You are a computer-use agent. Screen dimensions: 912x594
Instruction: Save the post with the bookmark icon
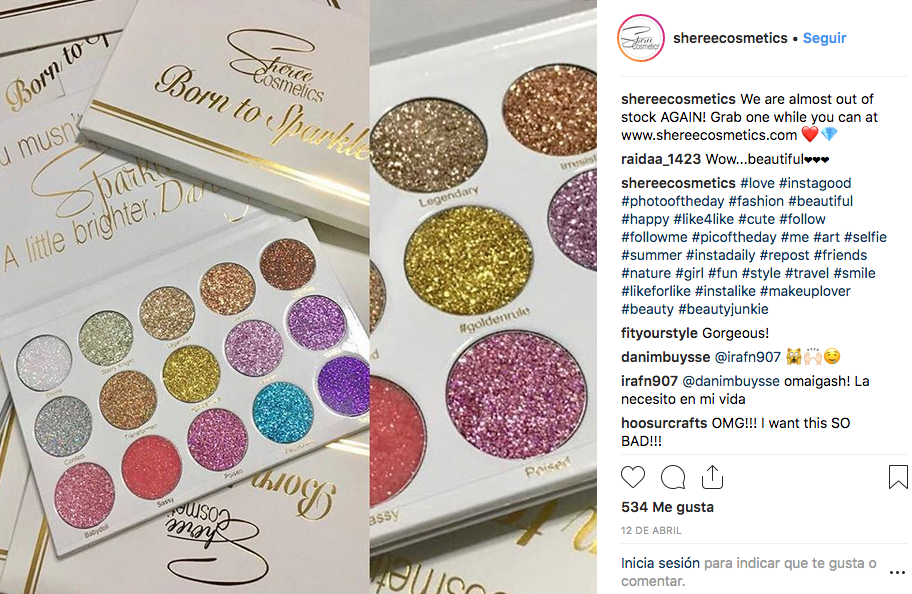tap(898, 477)
